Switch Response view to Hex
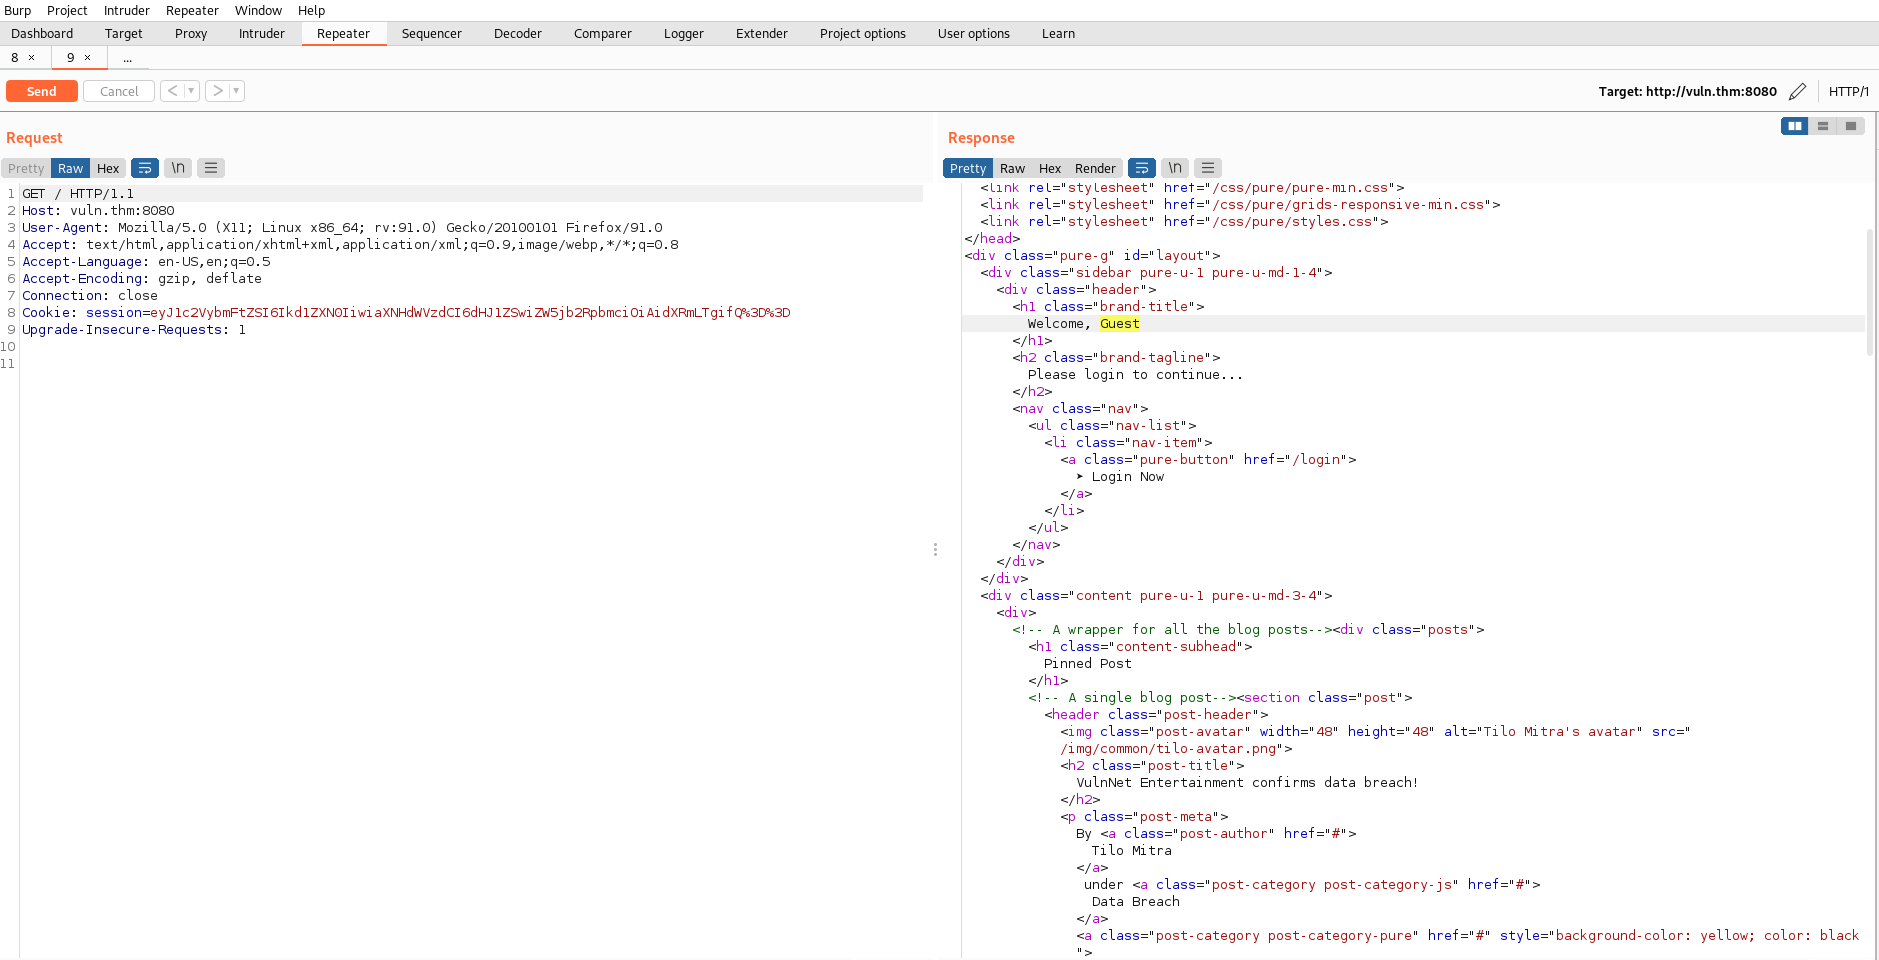Viewport: 1879px width, 960px height. 1050,168
